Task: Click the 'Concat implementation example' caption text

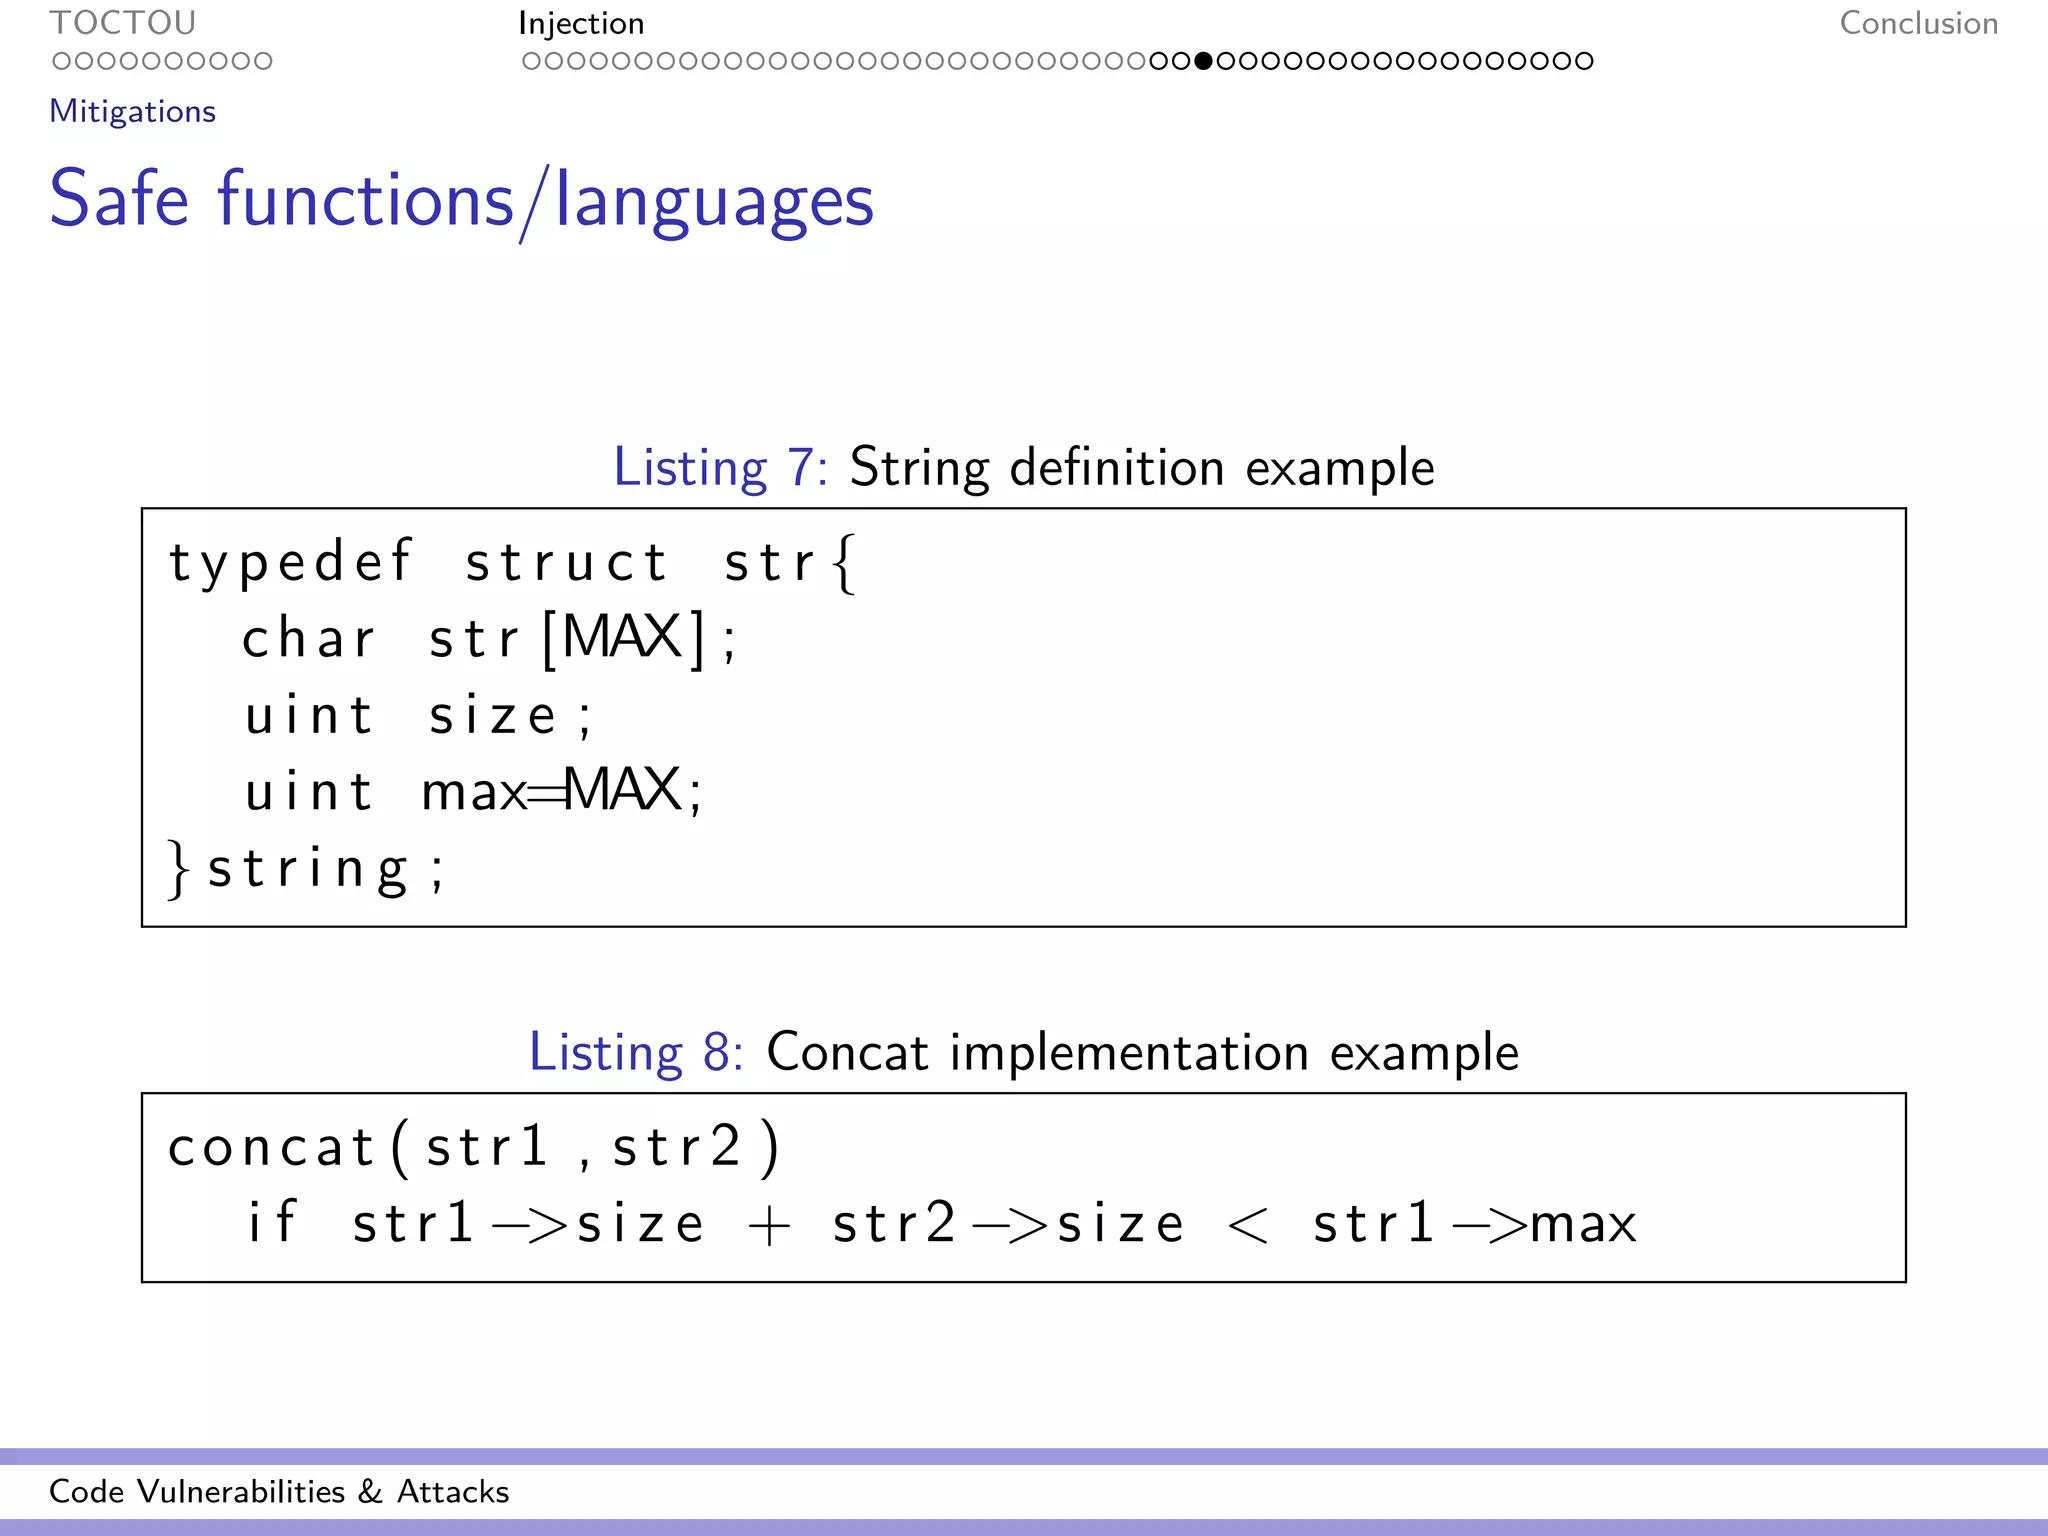Action: pos(1143,1053)
